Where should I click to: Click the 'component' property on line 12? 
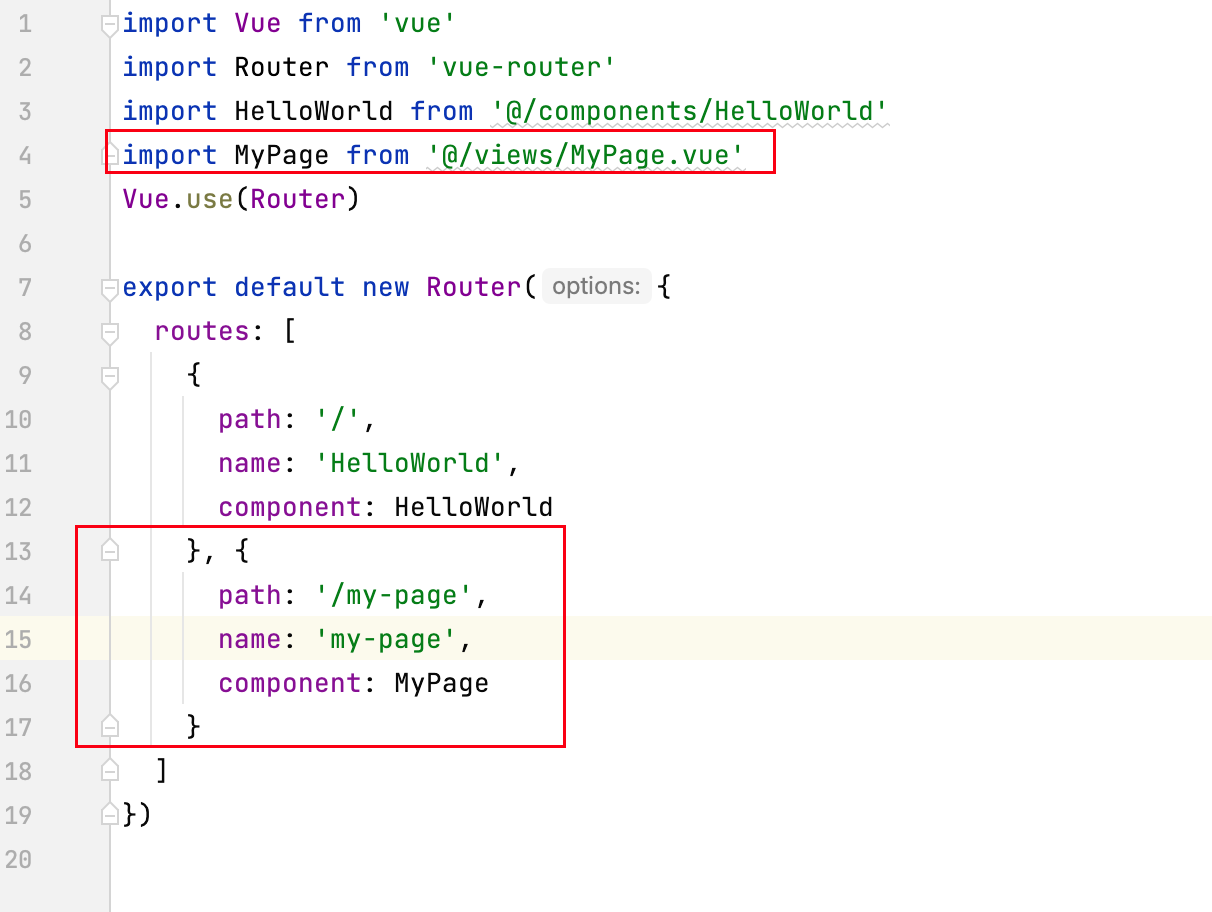[290, 507]
